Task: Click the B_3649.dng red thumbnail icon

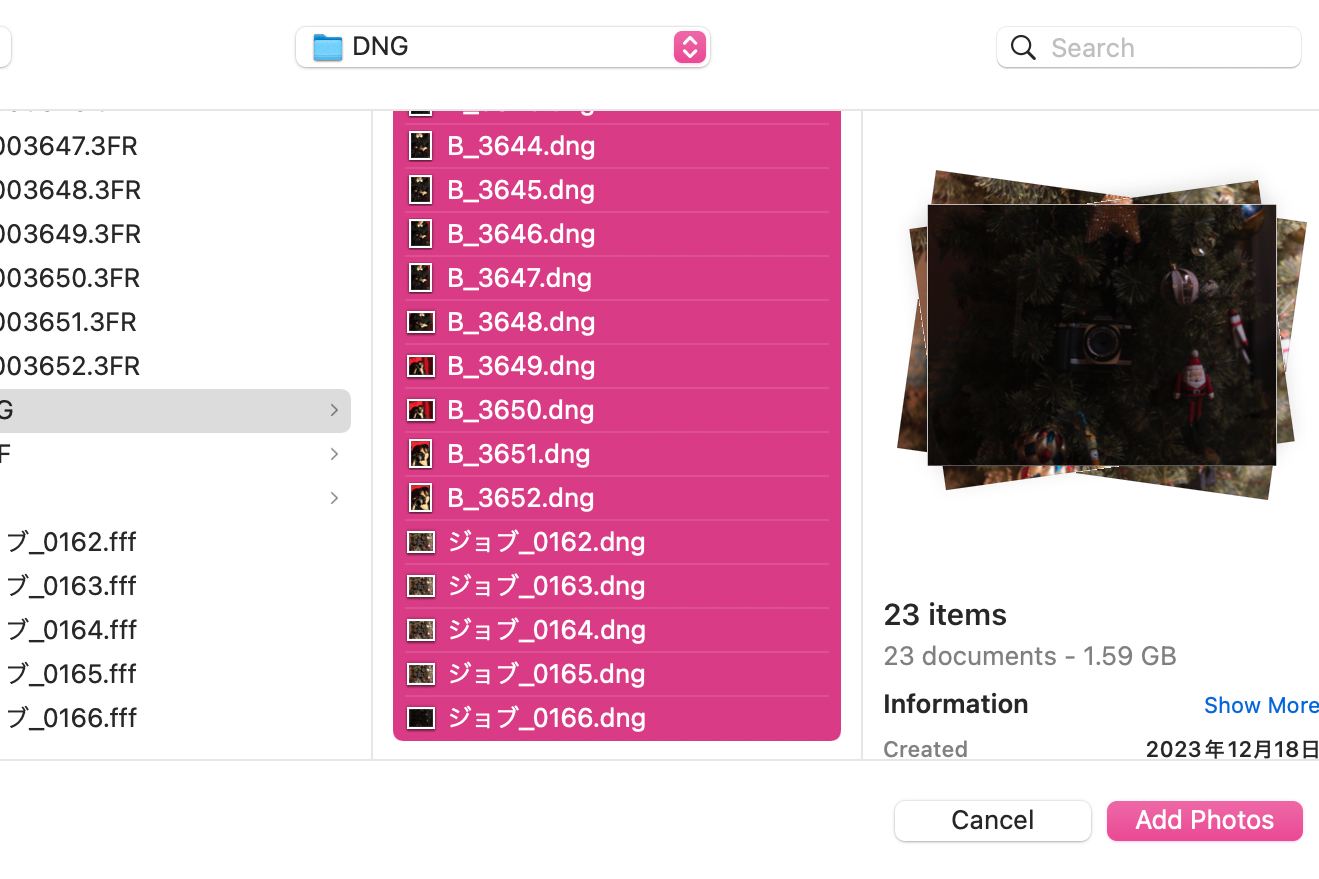Action: click(x=421, y=366)
